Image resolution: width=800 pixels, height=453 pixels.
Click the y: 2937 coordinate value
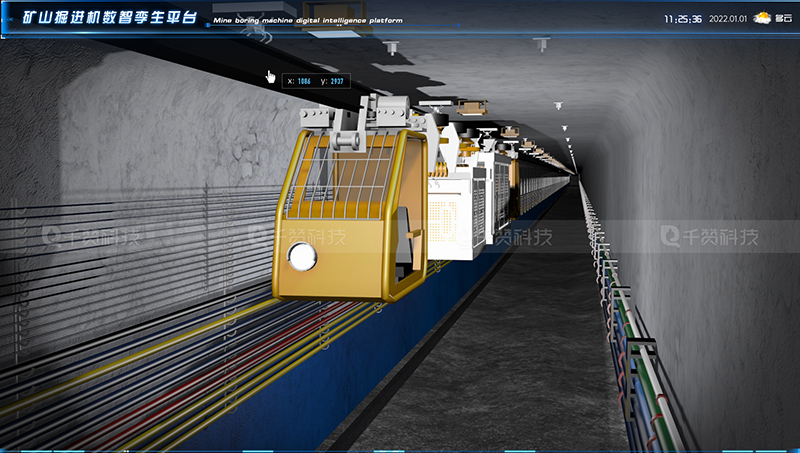click(333, 80)
